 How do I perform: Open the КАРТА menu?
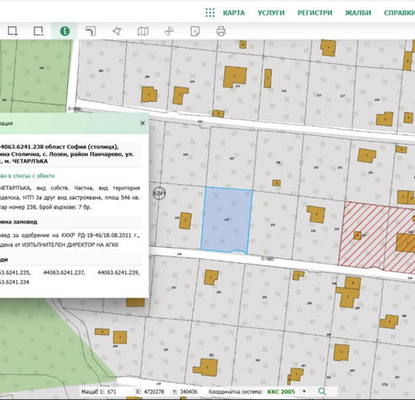[x=234, y=13]
